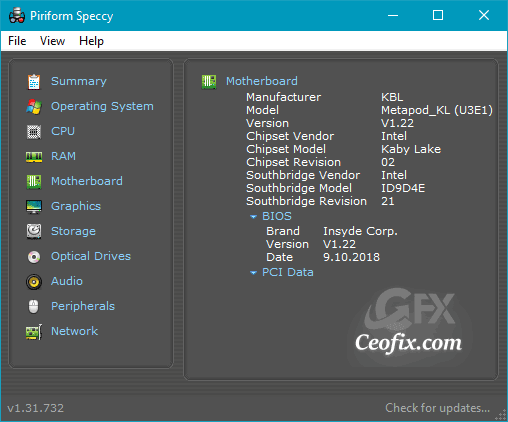Click the chipset model value Kaby Lake

(411, 149)
